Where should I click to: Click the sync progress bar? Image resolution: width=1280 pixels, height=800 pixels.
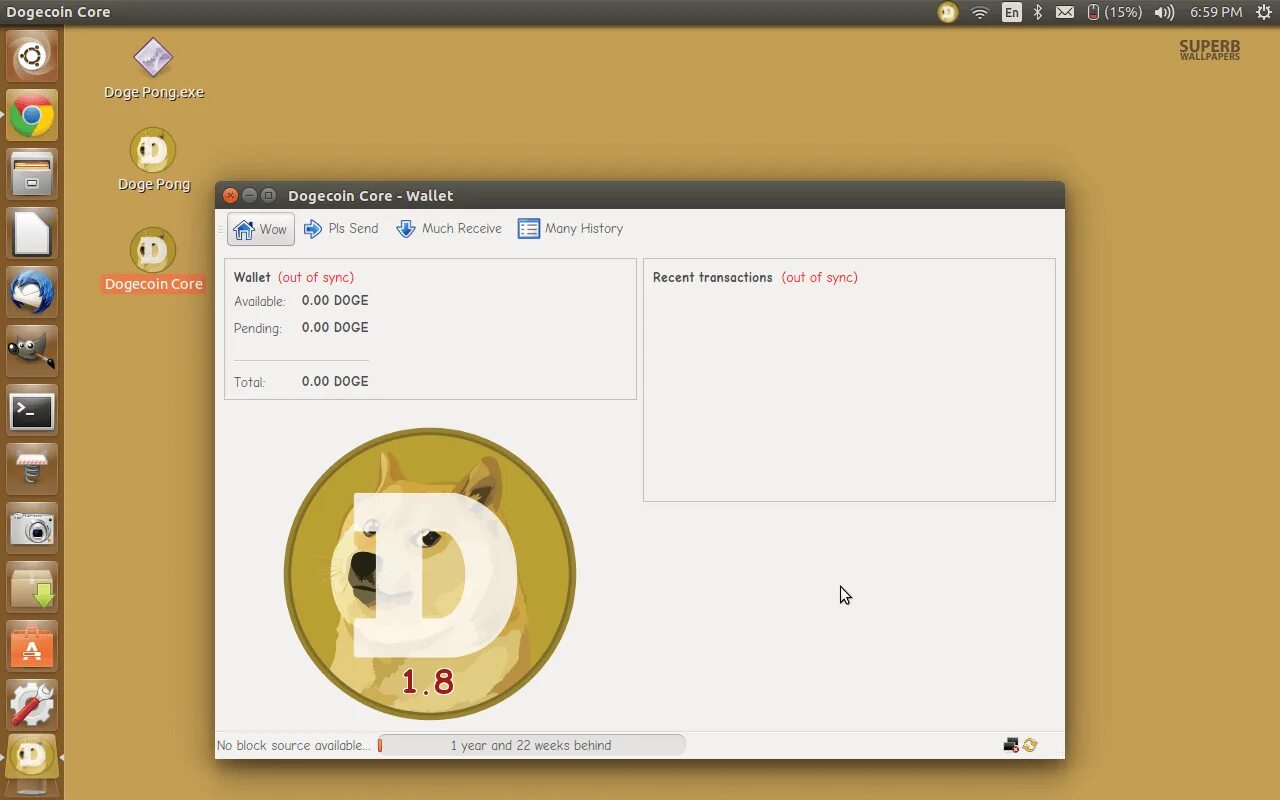coord(531,745)
